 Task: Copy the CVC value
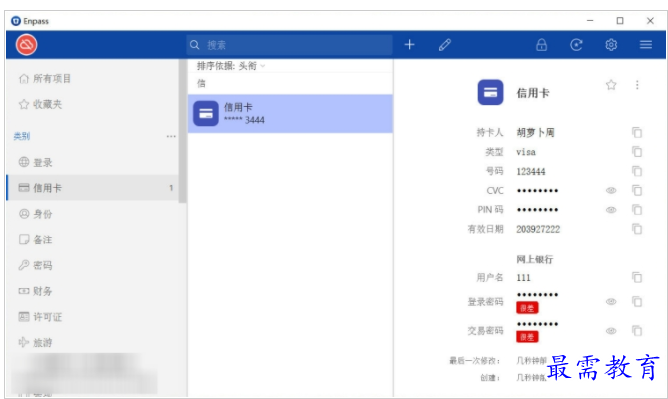click(x=637, y=190)
